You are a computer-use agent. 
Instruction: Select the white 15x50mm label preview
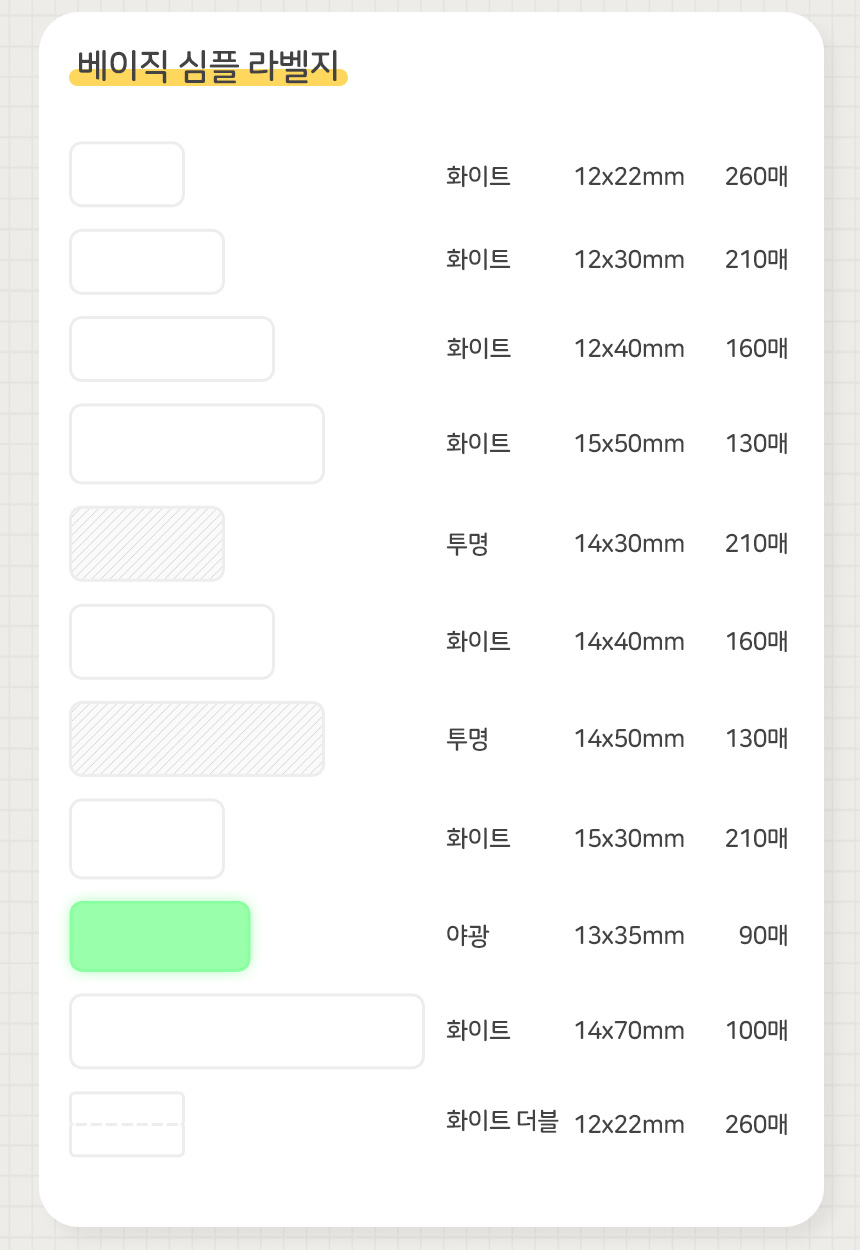pos(197,444)
